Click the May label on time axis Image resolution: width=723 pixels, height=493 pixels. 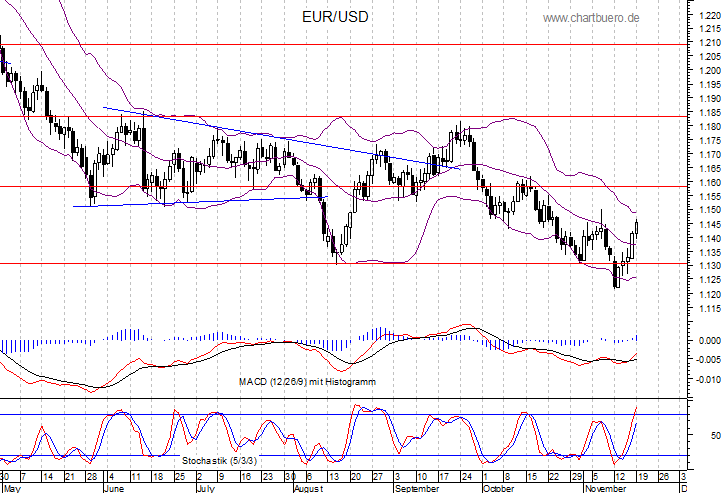pos(10,489)
